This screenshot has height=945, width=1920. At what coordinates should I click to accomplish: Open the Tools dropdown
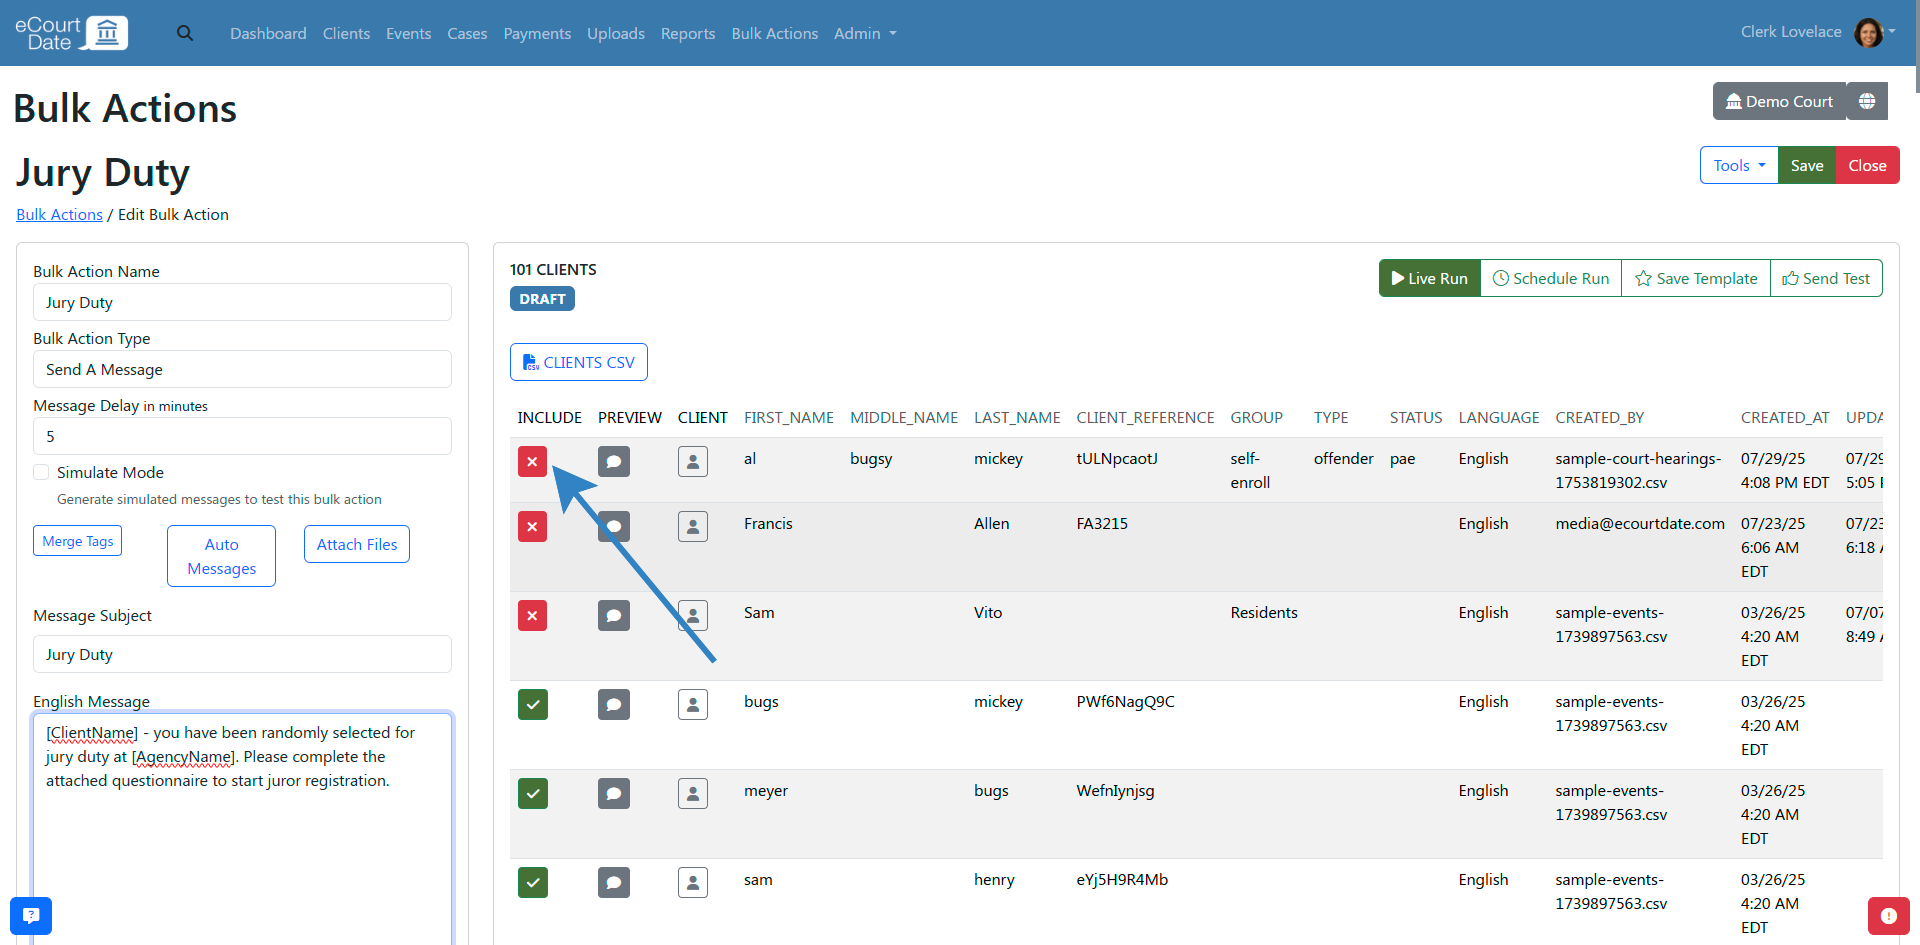1739,165
